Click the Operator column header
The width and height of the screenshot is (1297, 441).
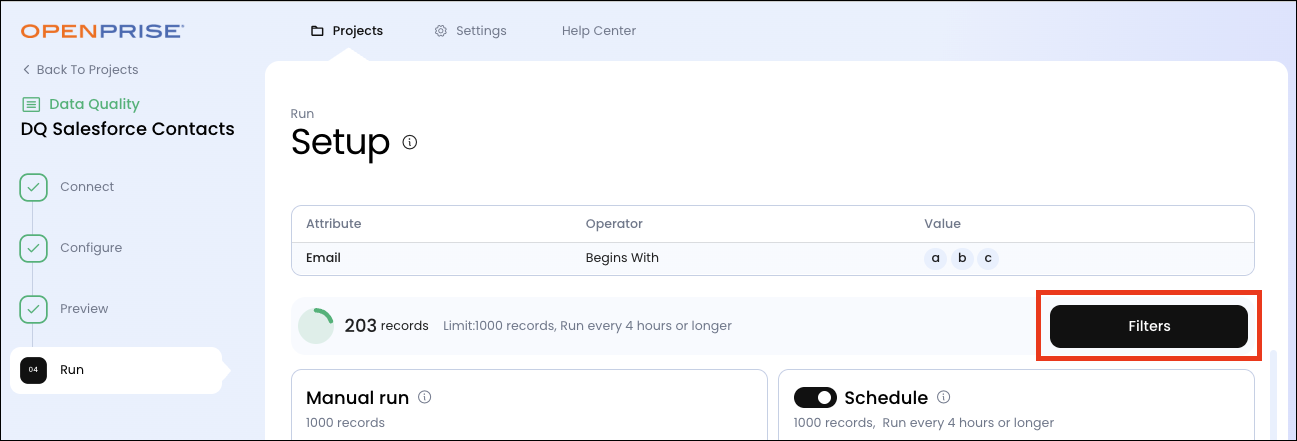[614, 224]
